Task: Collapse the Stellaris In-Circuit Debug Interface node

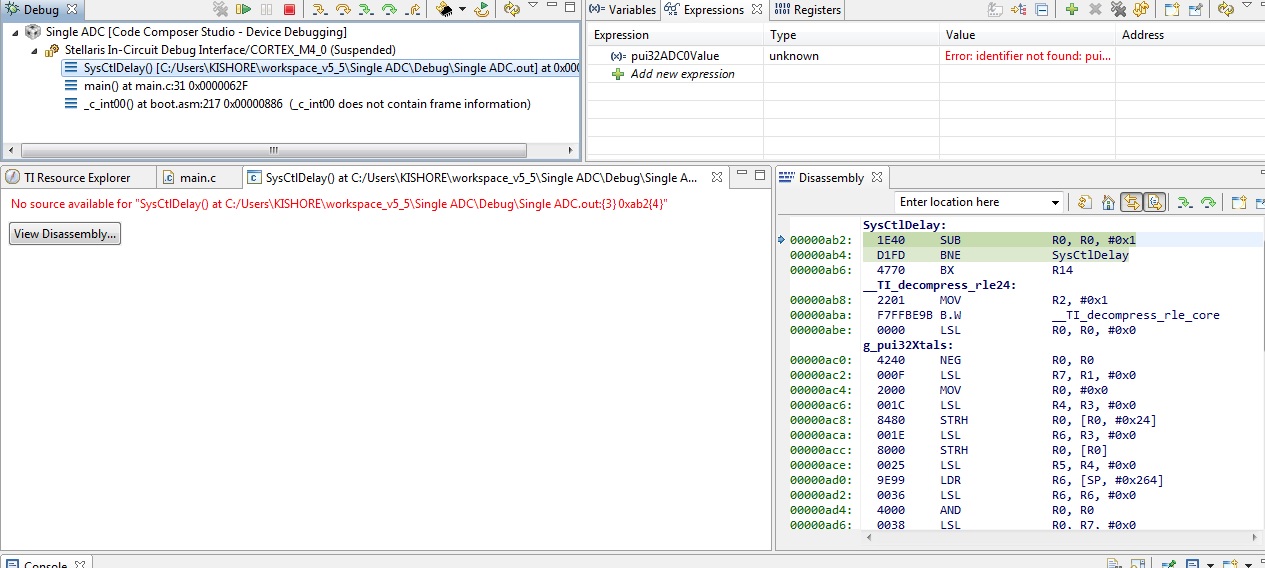Action: tap(36, 50)
